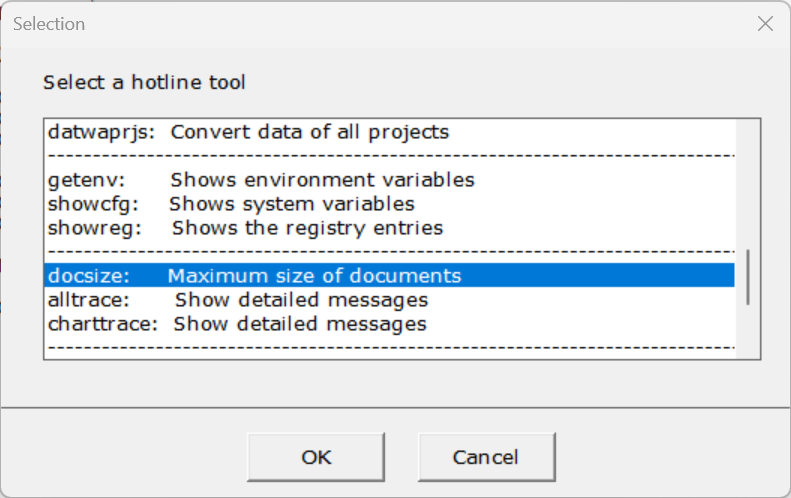Select 'datwaprjs: Convert data of all projects'

389,132
